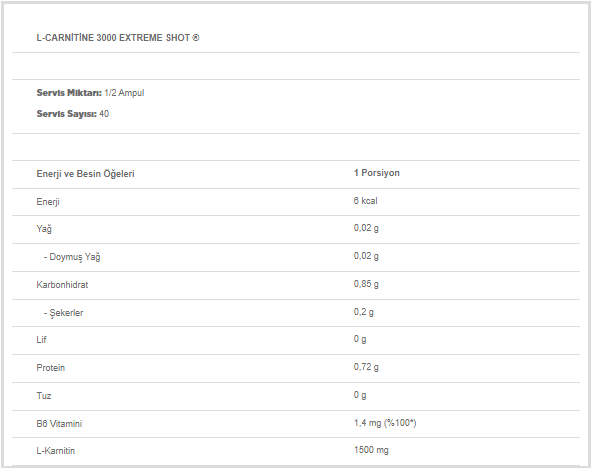The height and width of the screenshot is (468, 592).
Task: Select the Tuz row label
Action: tap(44, 396)
